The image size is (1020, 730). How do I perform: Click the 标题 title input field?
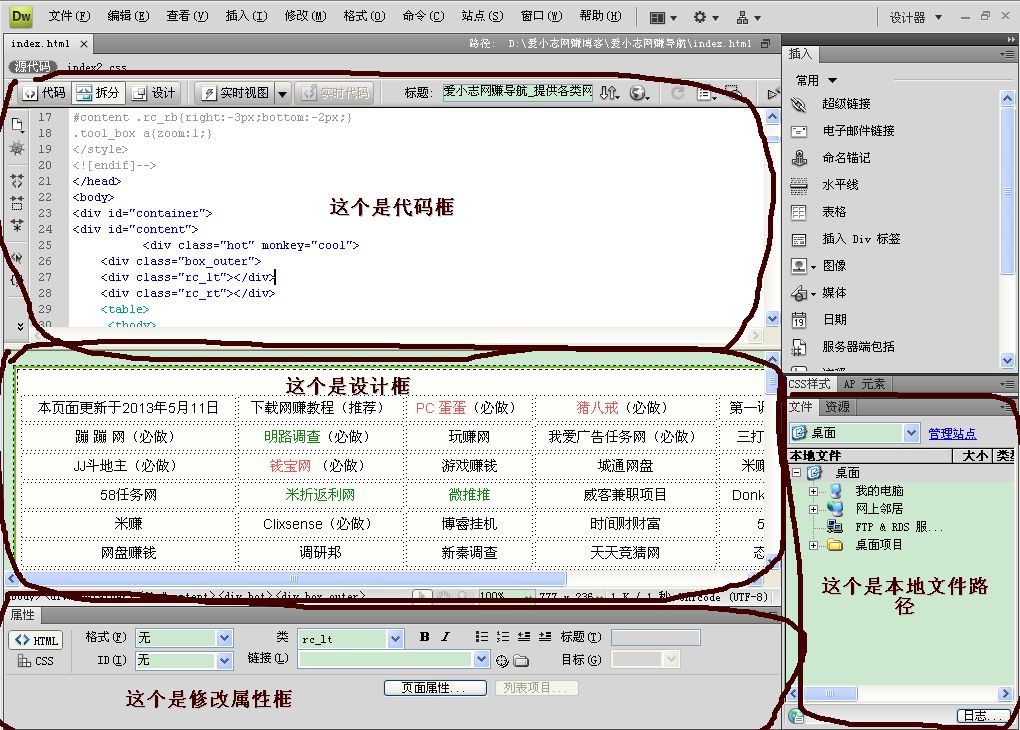(518, 92)
